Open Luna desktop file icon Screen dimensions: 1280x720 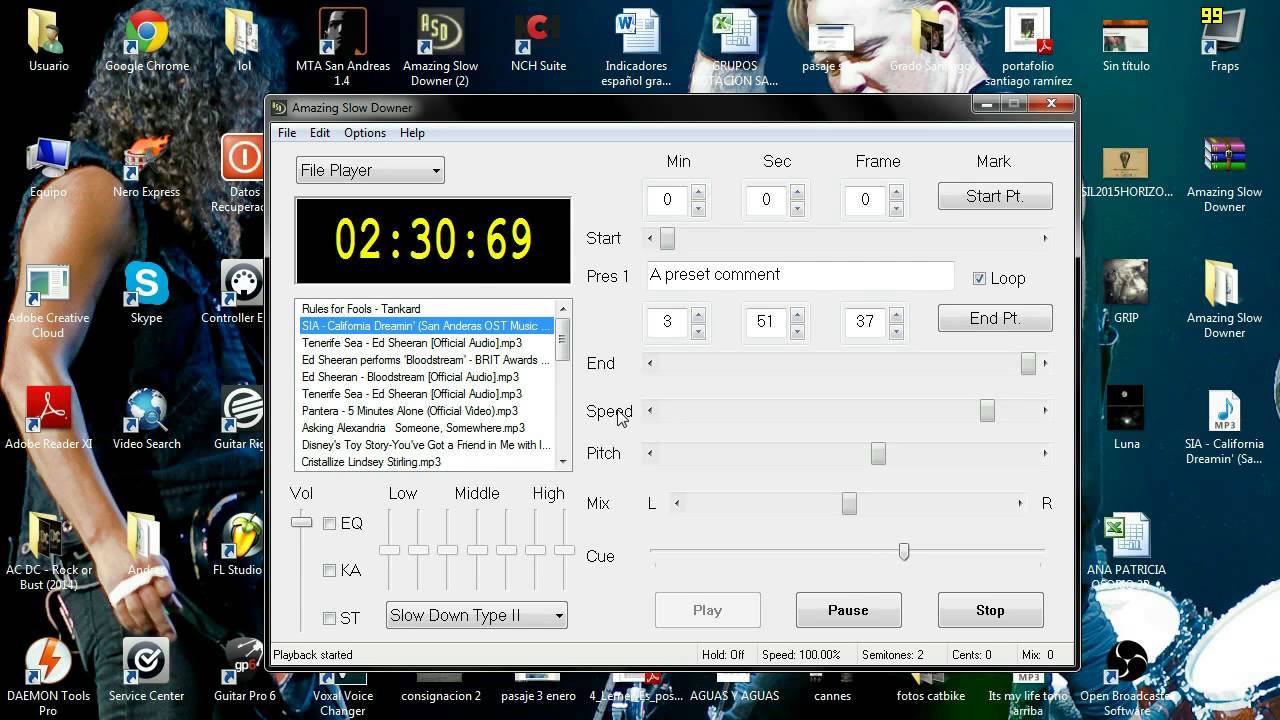pyautogui.click(x=1126, y=418)
